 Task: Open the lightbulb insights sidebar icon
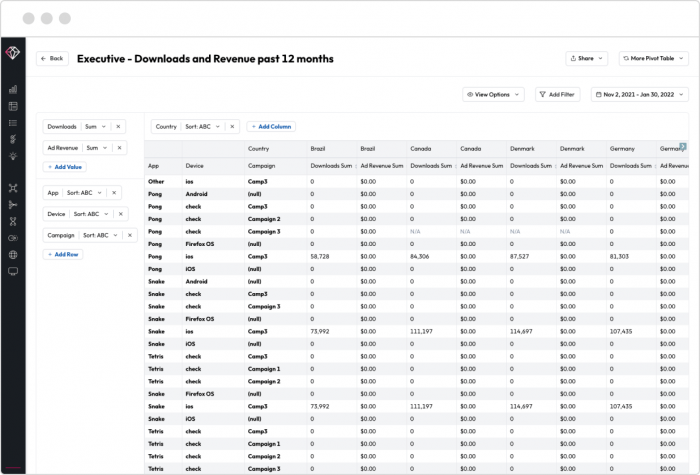13,156
